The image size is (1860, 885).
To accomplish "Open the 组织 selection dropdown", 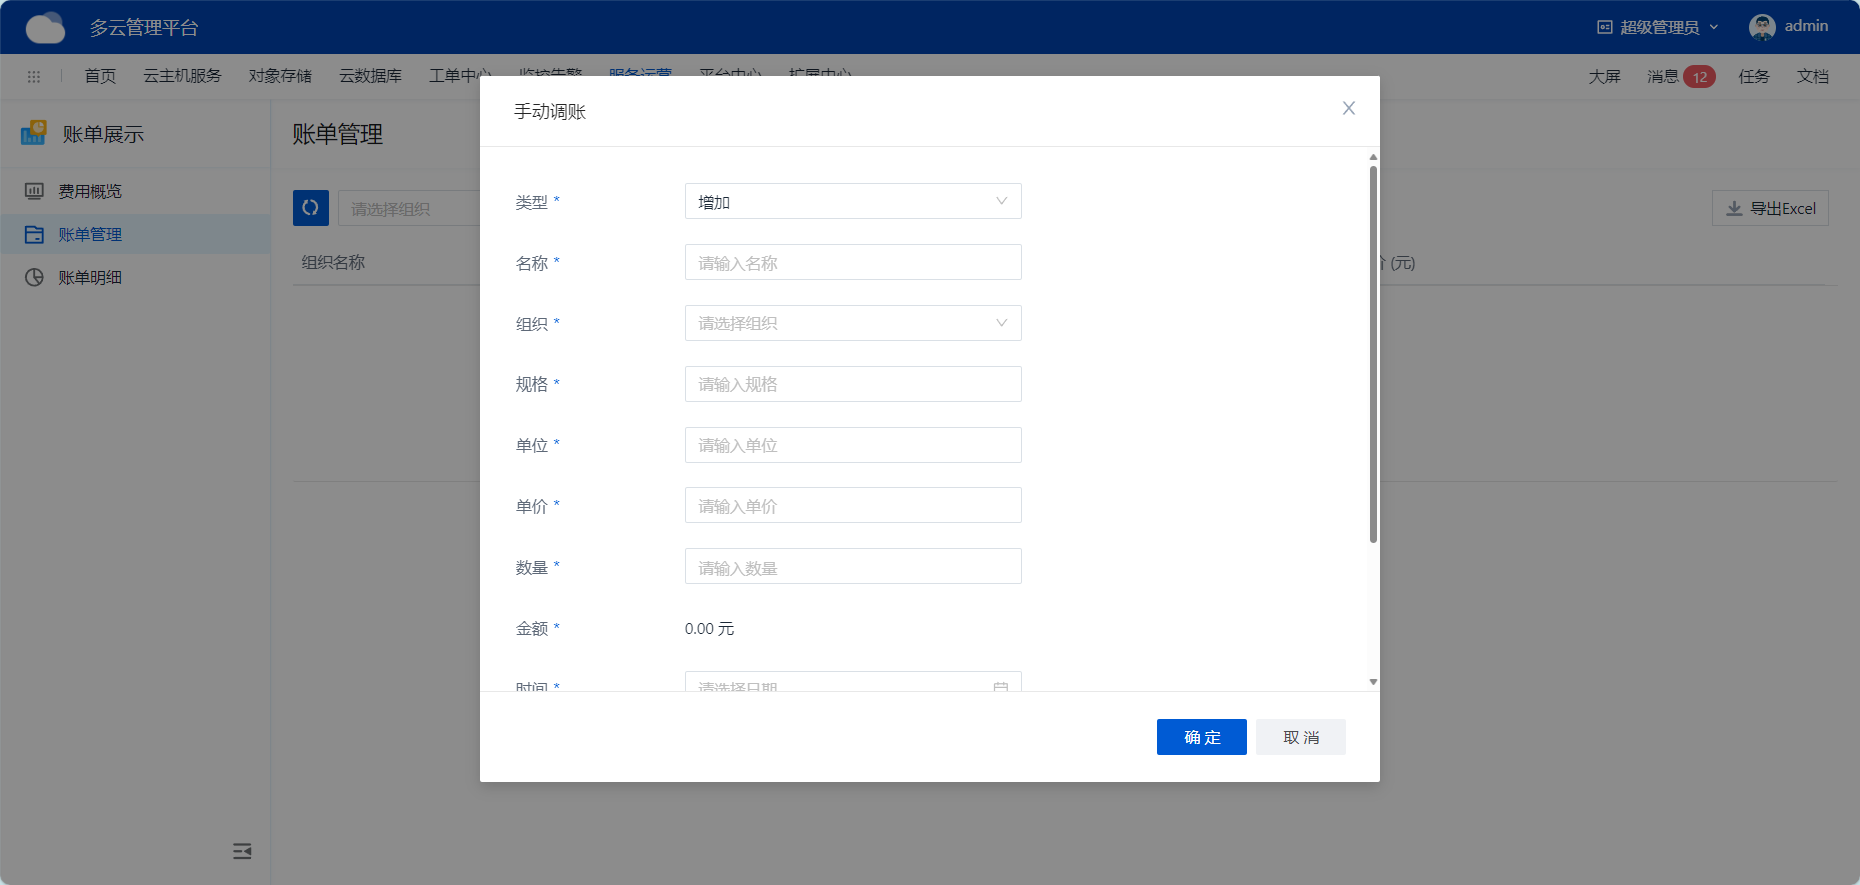I will pyautogui.click(x=852, y=323).
